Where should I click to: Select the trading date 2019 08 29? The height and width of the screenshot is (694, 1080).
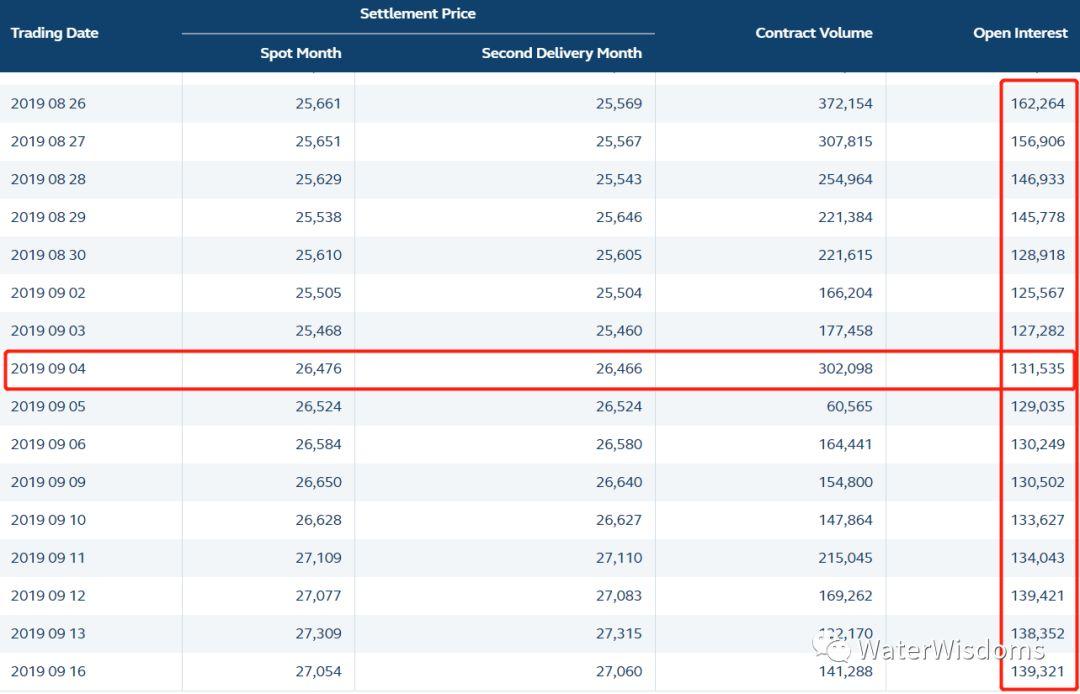click(x=48, y=218)
